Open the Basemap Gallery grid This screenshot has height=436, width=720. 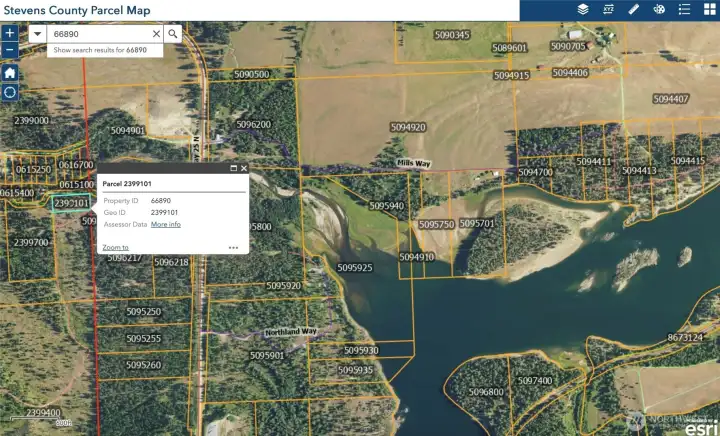(x=709, y=9)
